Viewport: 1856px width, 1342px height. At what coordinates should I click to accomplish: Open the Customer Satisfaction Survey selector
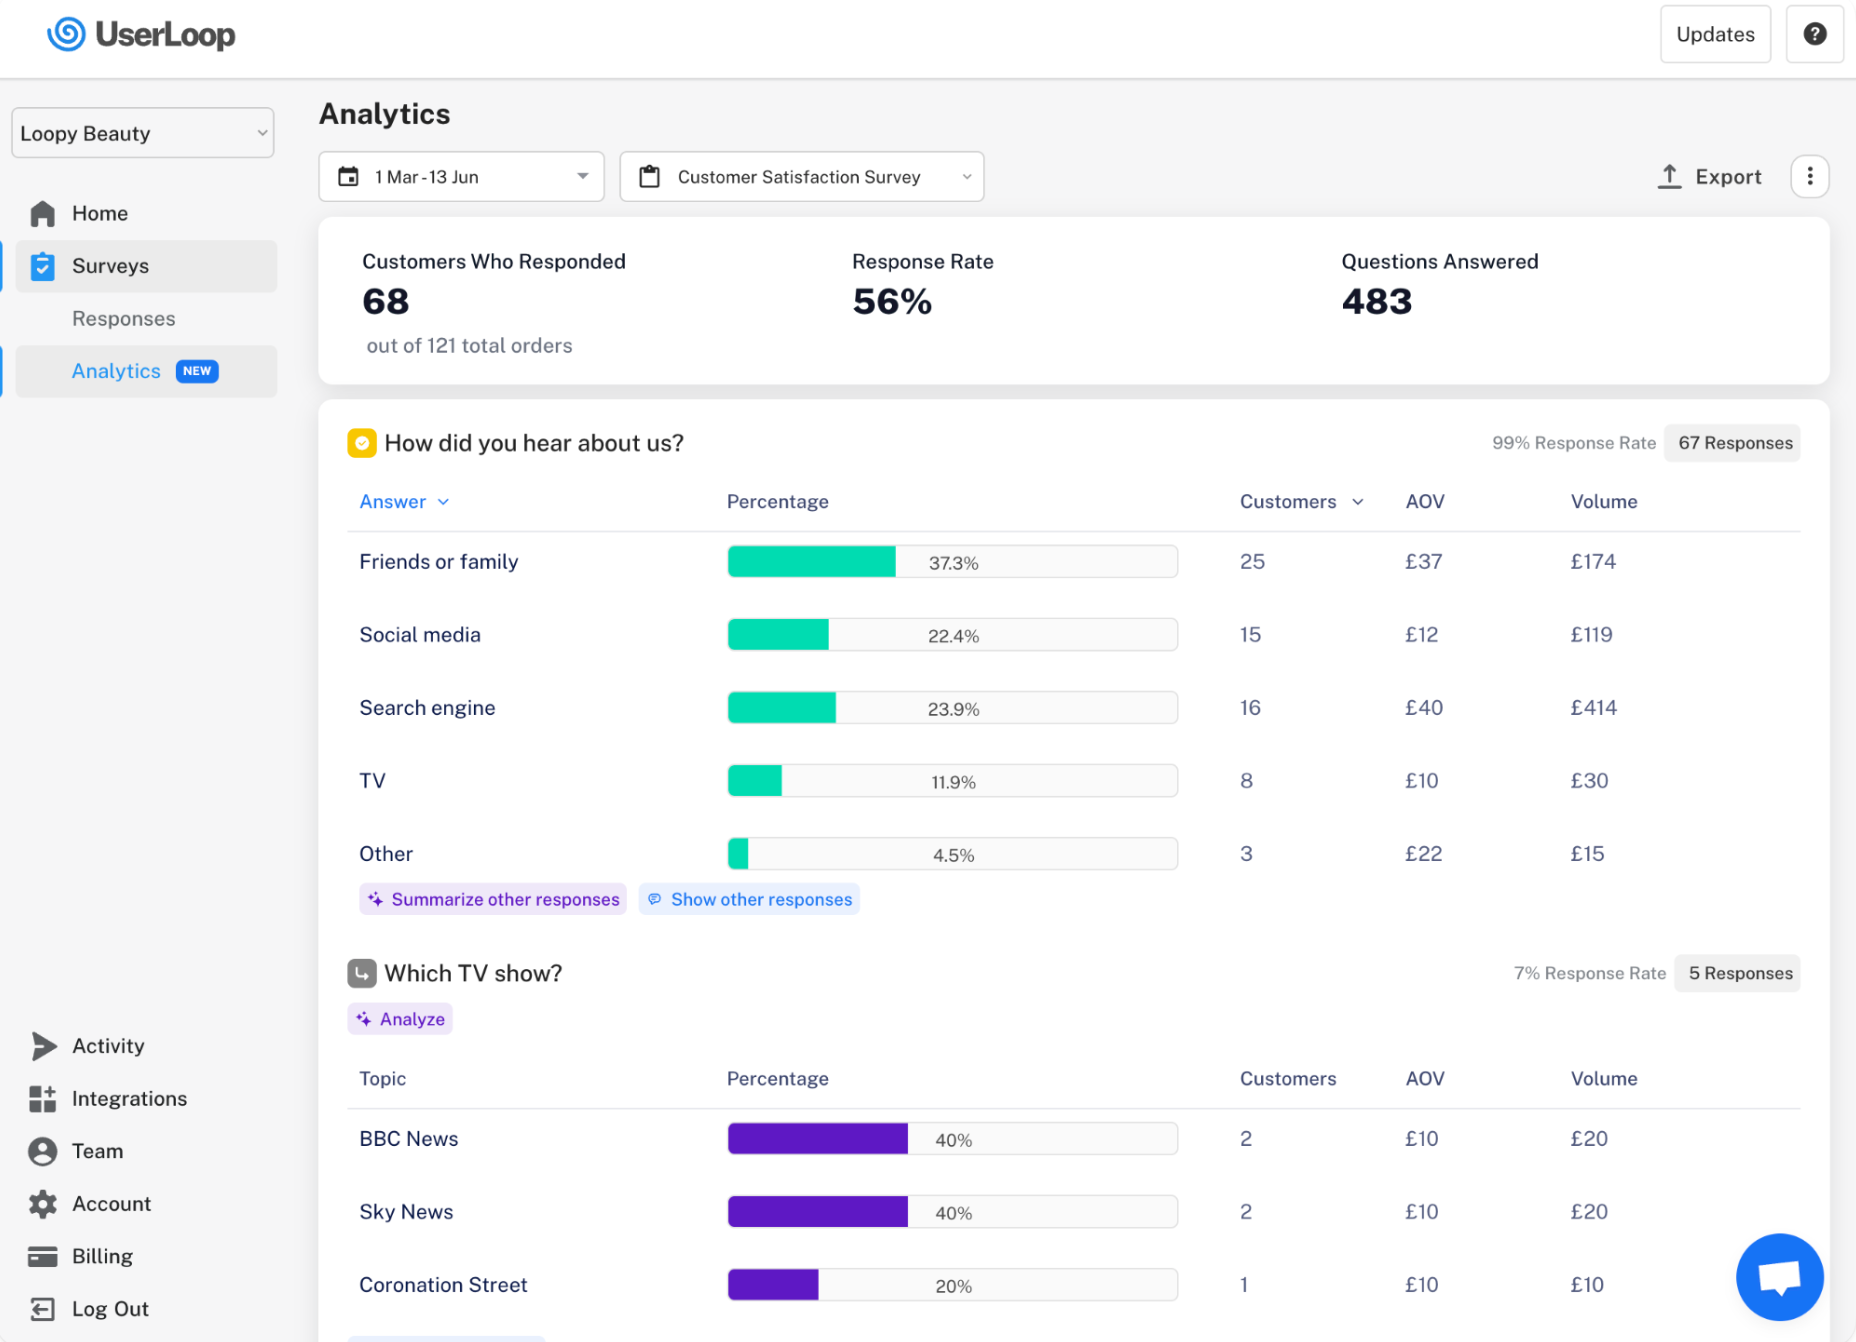[801, 177]
